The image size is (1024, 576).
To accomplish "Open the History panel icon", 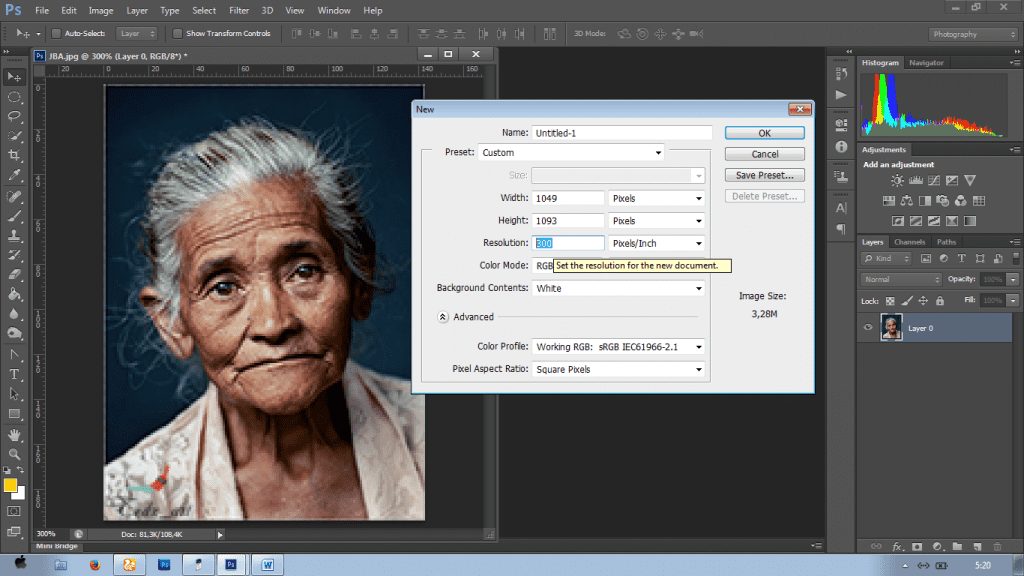I will [840, 74].
